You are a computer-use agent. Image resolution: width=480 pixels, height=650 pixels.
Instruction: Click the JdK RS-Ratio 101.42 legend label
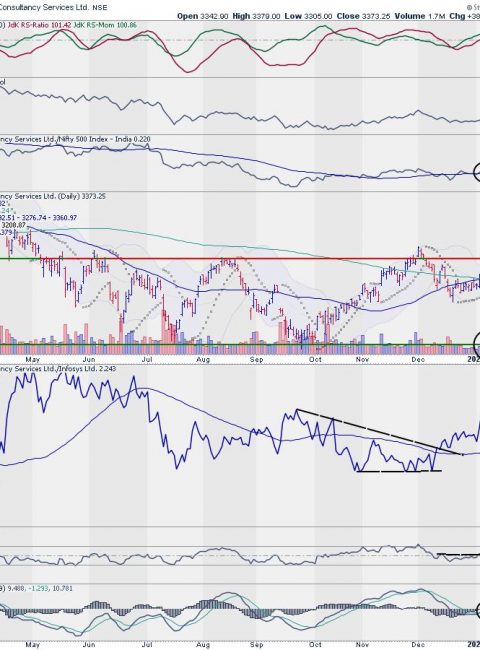(x=38, y=25)
